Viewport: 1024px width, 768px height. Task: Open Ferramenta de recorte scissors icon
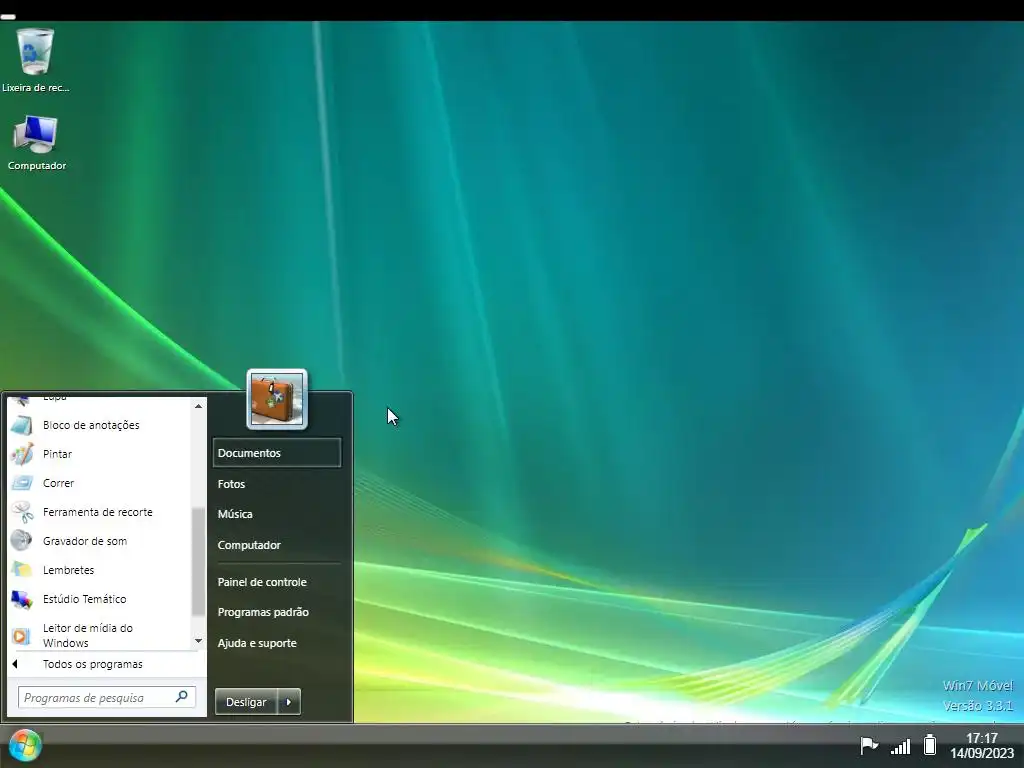[22, 512]
